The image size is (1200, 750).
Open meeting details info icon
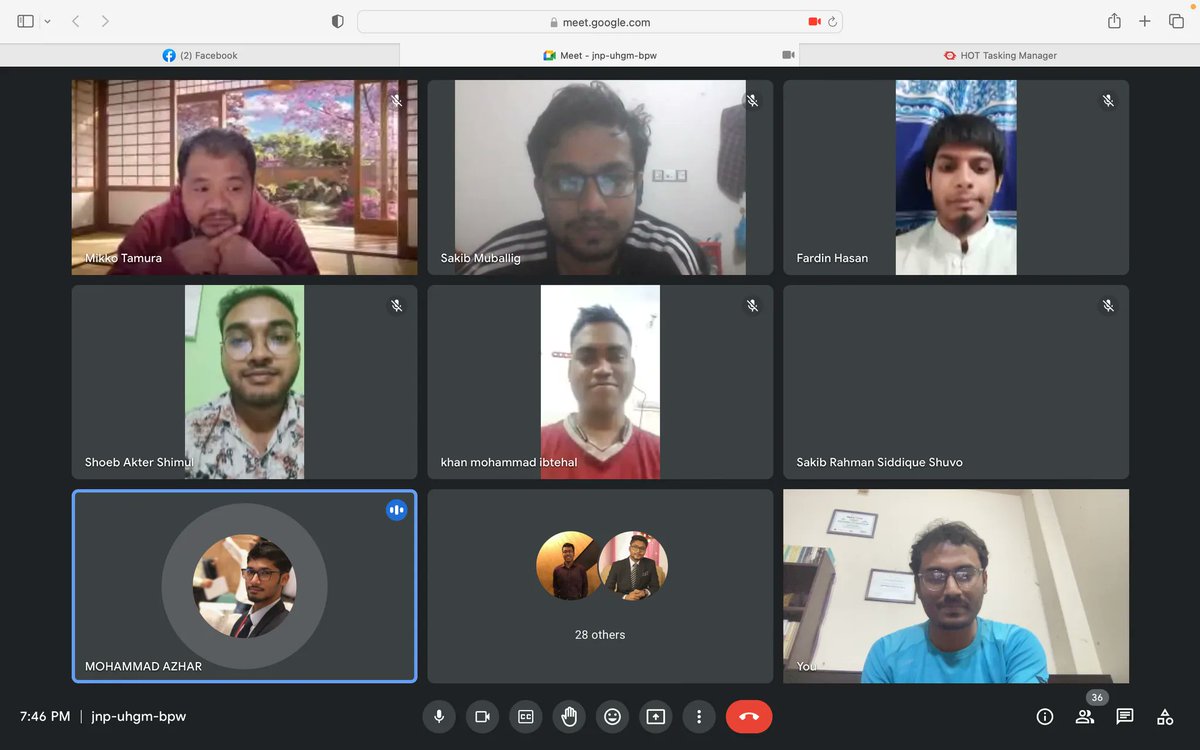1045,716
